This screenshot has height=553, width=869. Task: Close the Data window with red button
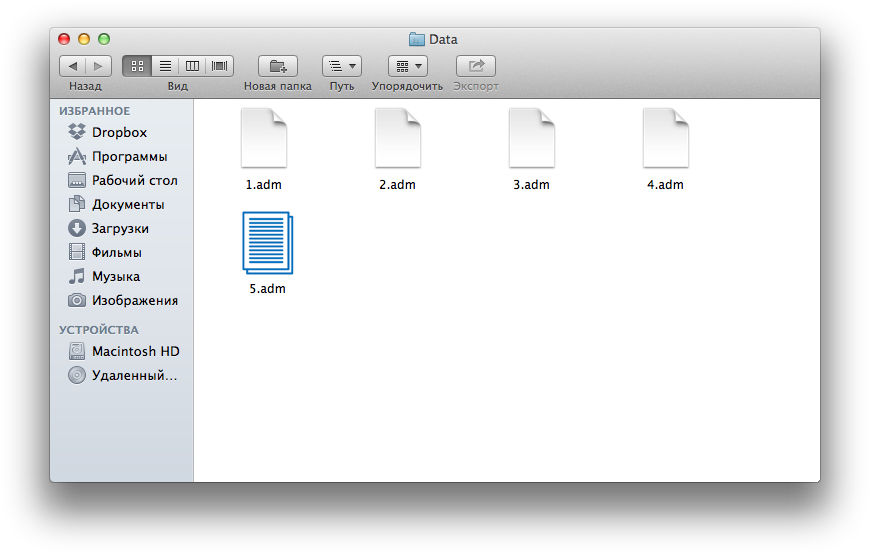click(64, 39)
